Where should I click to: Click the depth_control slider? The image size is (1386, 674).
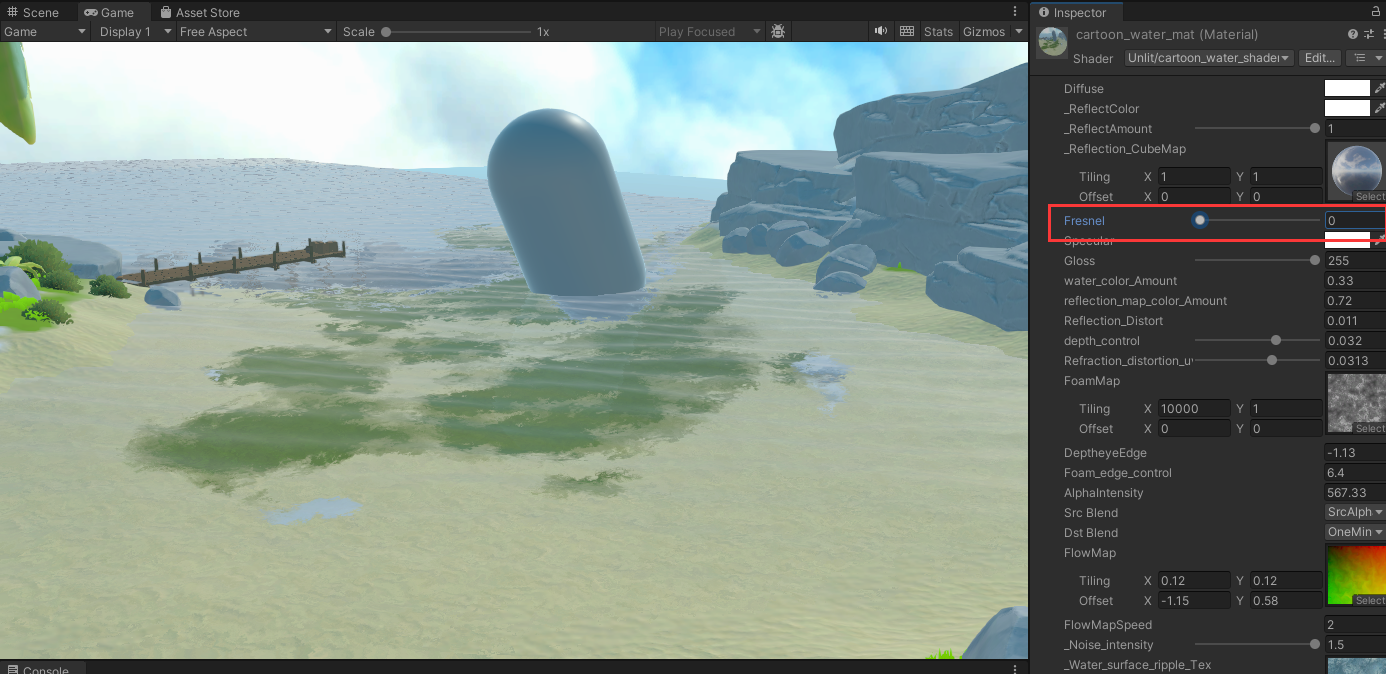click(x=1257, y=340)
